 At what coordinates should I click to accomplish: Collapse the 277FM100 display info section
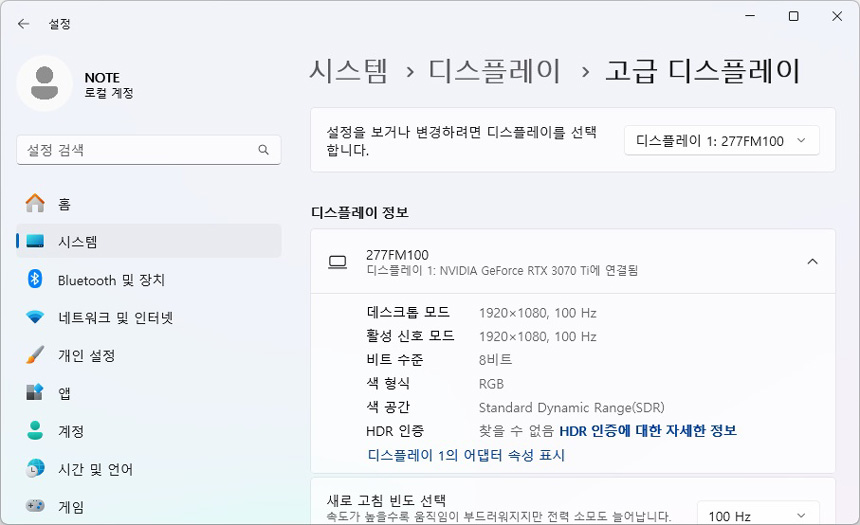point(812,262)
